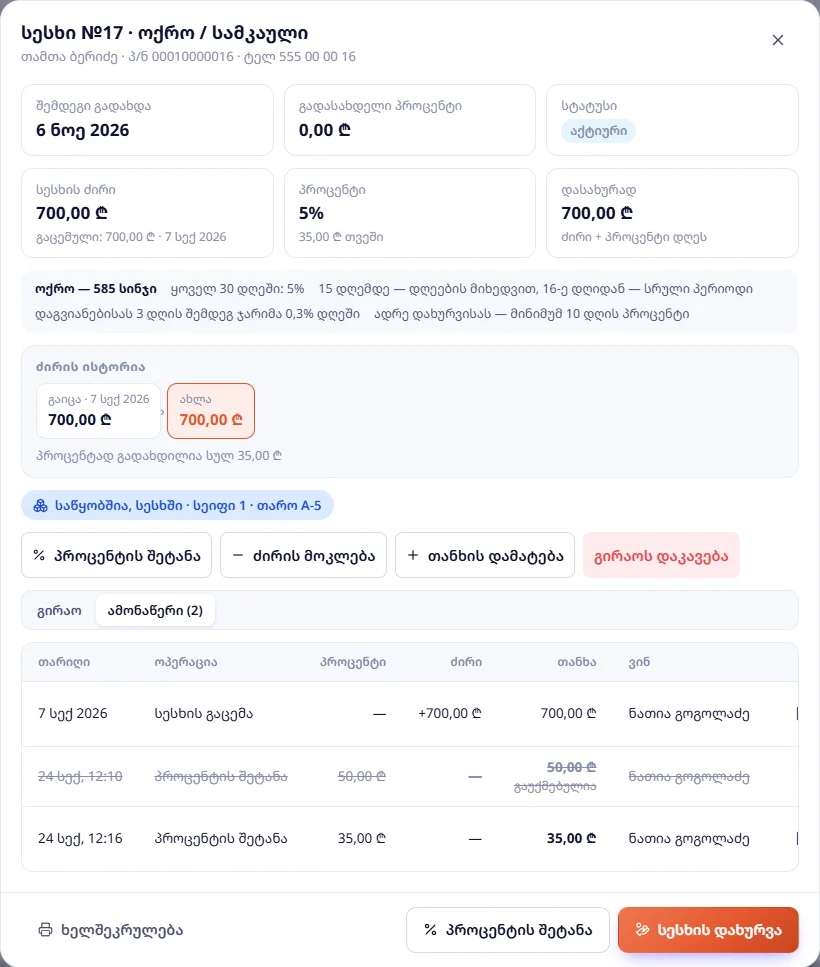Viewport: 820px width, 967px height.
Task: Click the 'პროცენტი' column header in the table
Action: coord(353,662)
